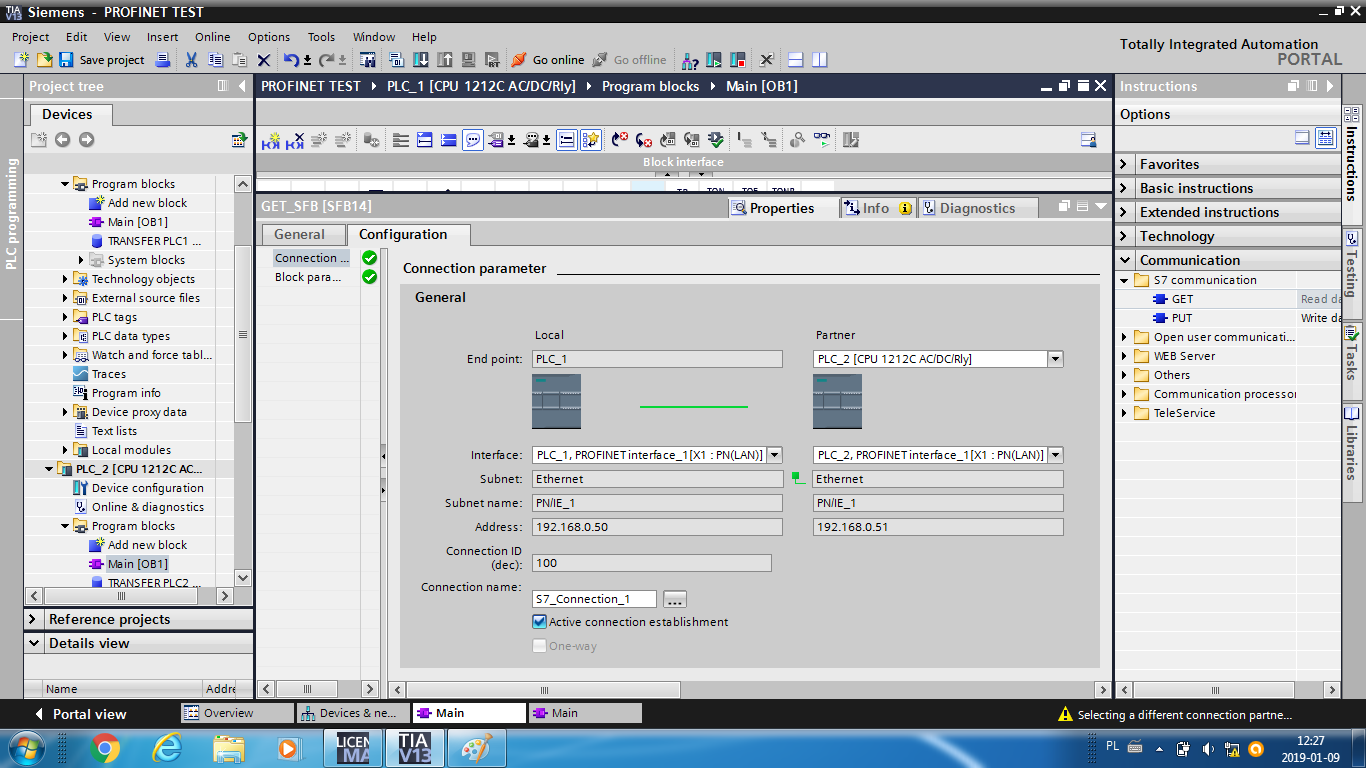The width and height of the screenshot is (1366, 768).
Task: Click the Accessible devices icon
Action: [690, 60]
